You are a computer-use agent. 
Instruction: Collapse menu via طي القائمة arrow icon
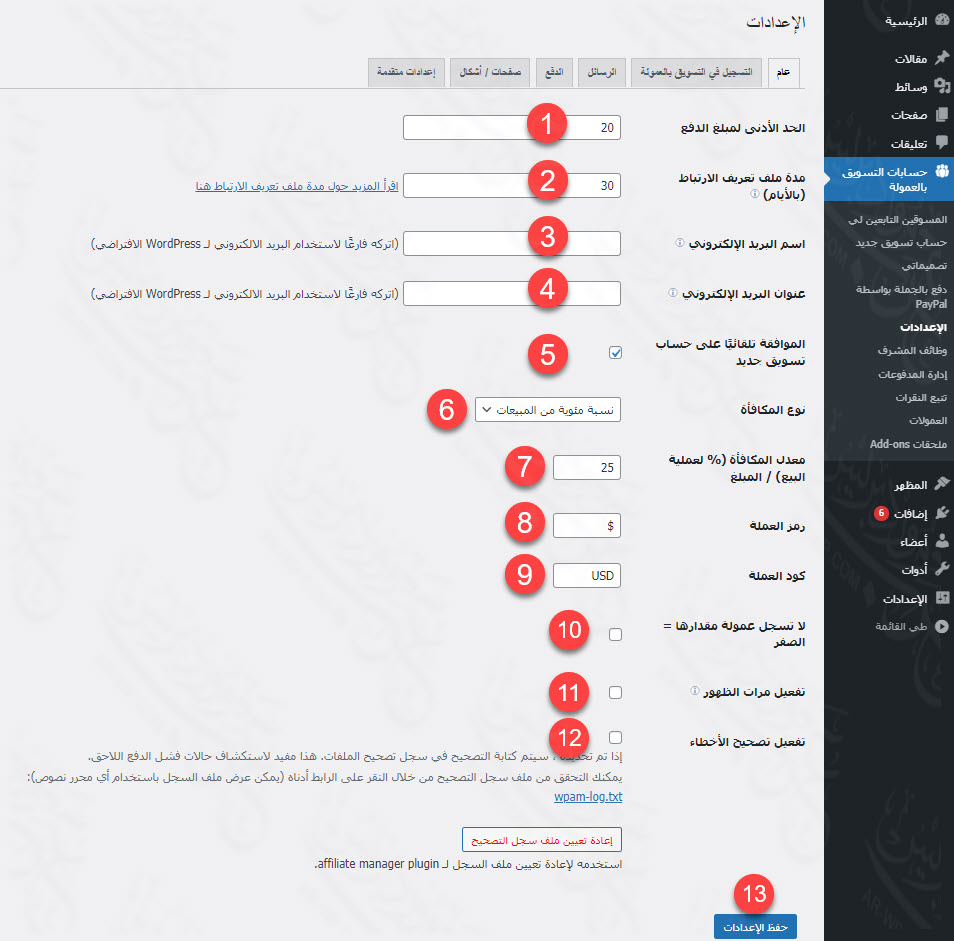tap(942, 626)
